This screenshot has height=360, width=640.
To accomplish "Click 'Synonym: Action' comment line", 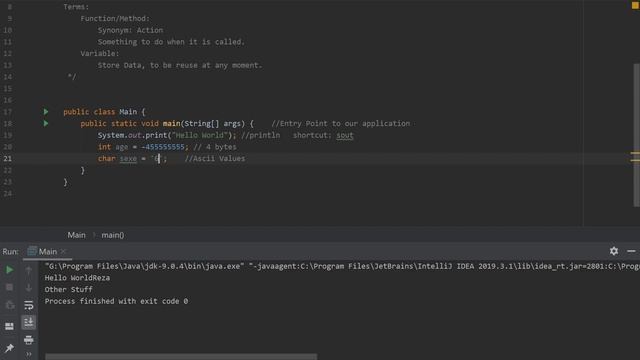I will point(130,30).
